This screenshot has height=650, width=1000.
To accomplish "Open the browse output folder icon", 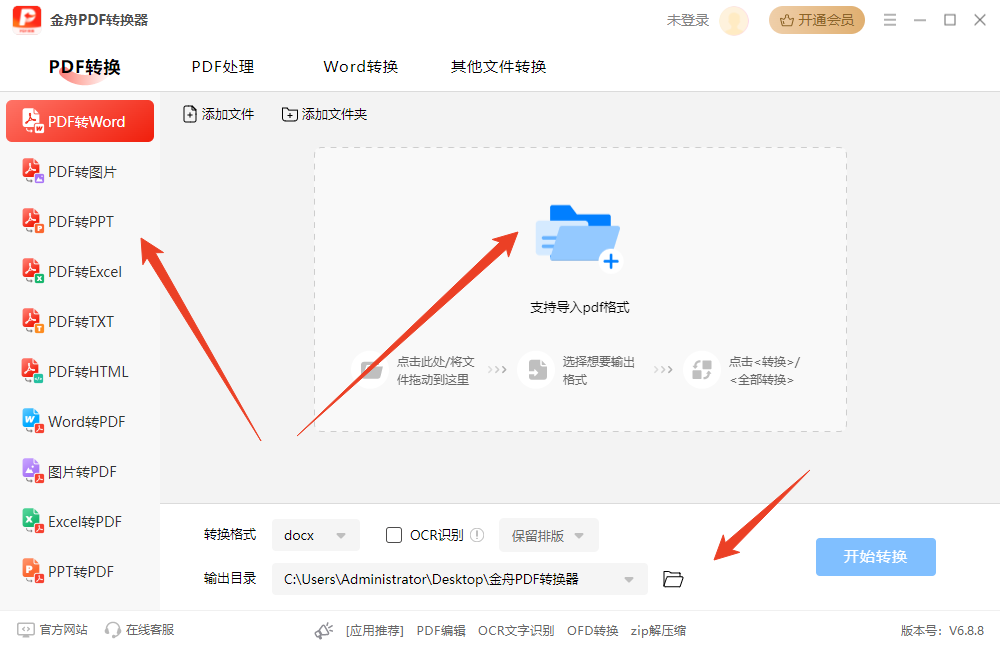I will [x=673, y=579].
